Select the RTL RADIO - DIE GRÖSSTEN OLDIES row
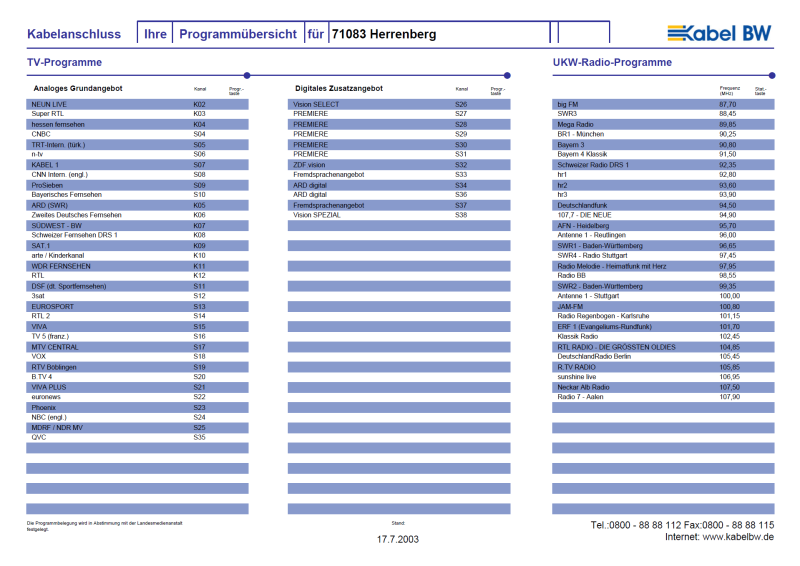Image resolution: width=800 pixels, height=566 pixels. tap(663, 347)
